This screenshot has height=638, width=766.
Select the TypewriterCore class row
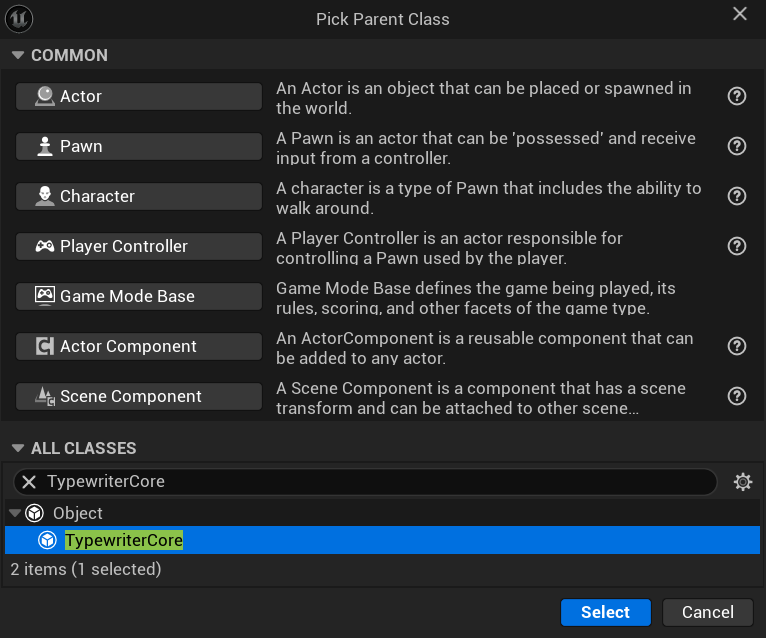[380, 540]
